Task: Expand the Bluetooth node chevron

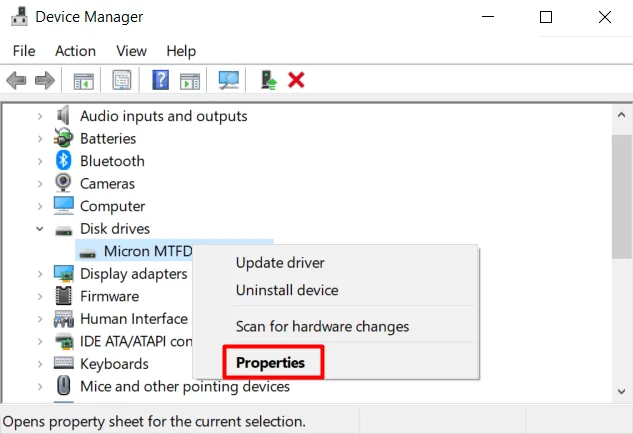Action: (x=40, y=161)
